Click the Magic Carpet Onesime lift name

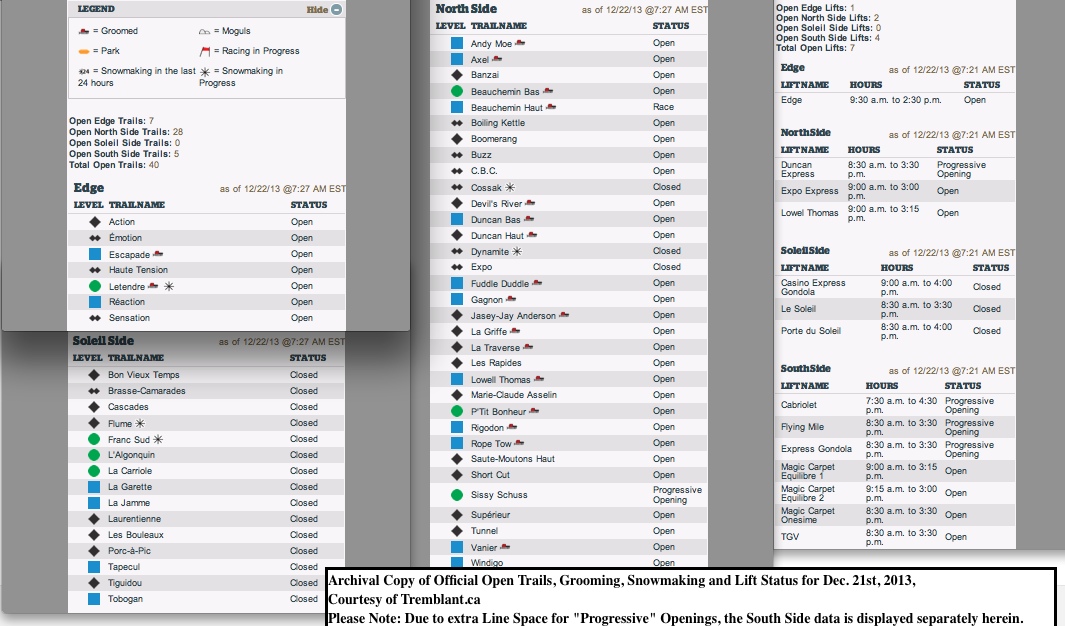(808, 515)
